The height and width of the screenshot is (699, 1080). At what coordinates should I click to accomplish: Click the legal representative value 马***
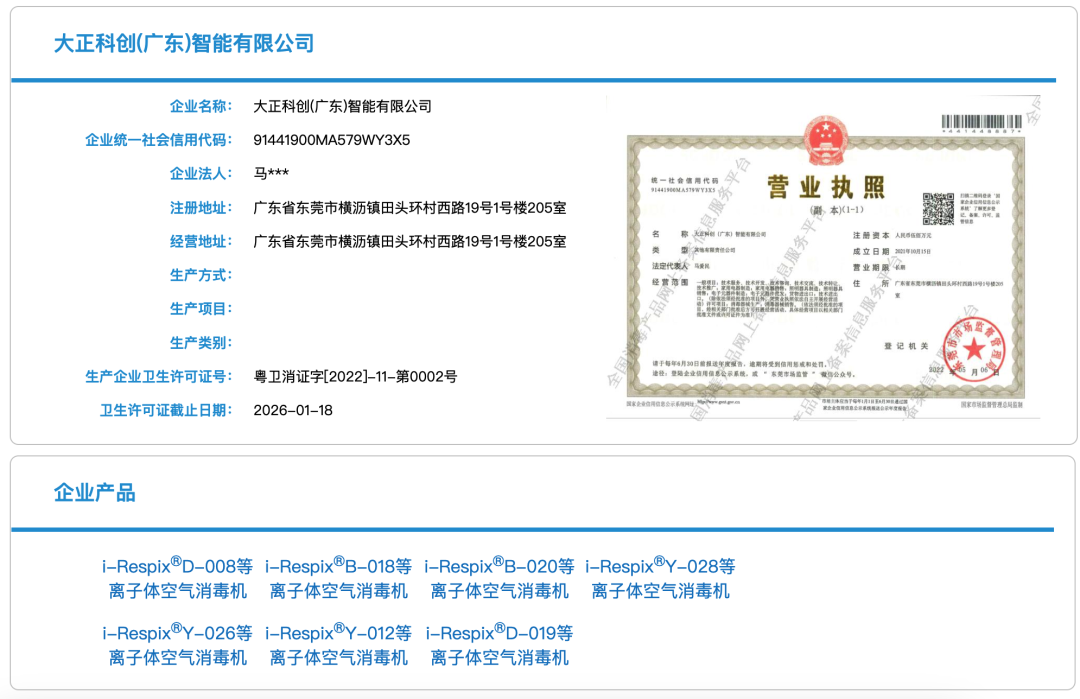[271, 174]
